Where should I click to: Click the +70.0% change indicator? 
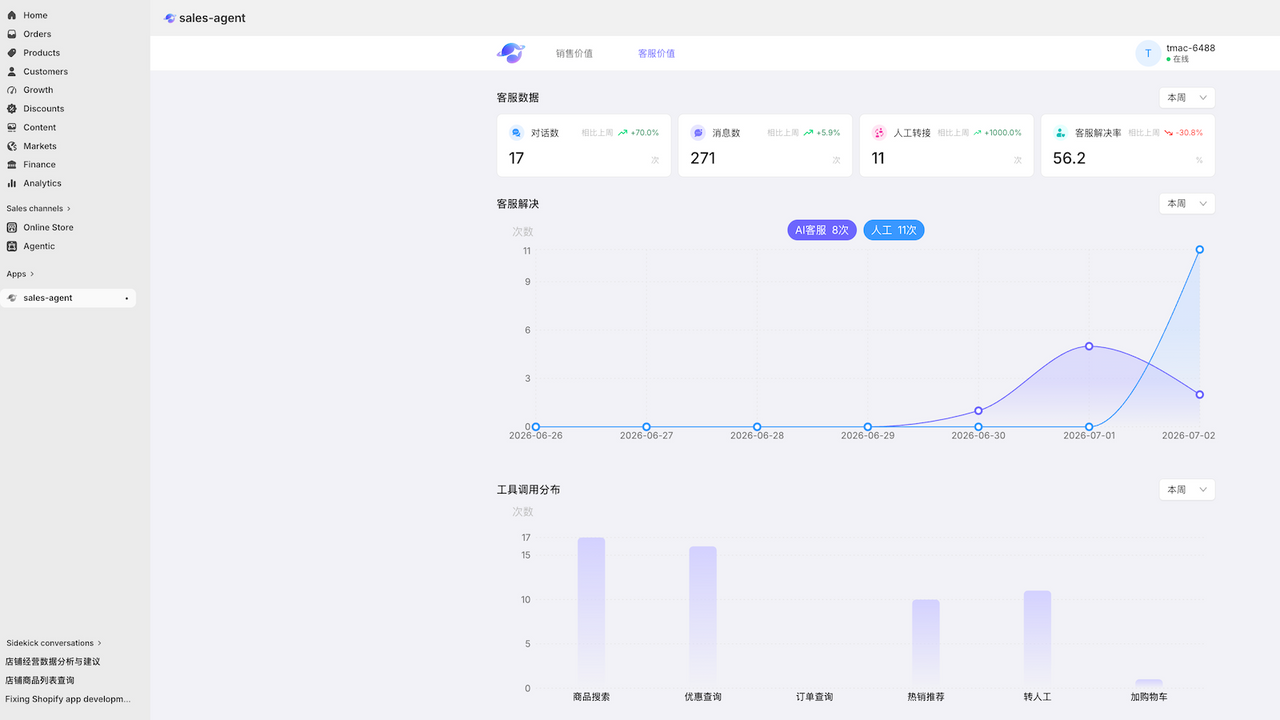645,132
